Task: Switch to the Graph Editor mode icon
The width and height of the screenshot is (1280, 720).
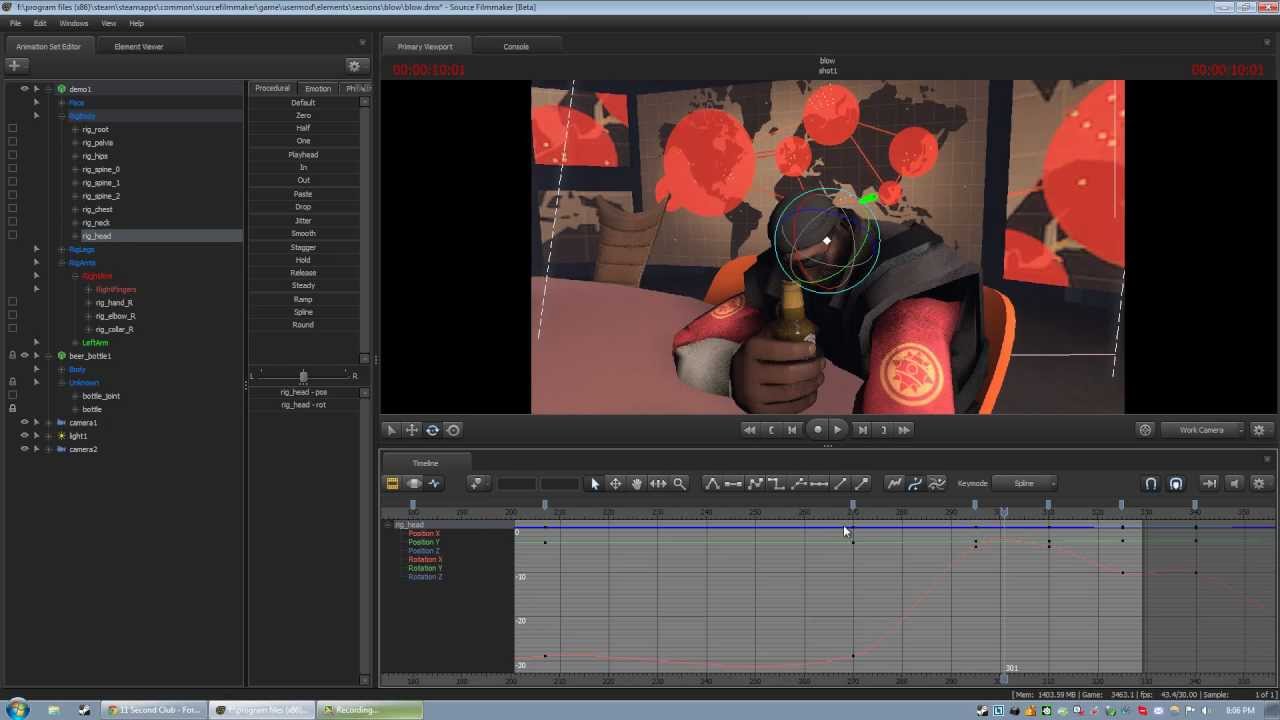Action: tap(434, 483)
